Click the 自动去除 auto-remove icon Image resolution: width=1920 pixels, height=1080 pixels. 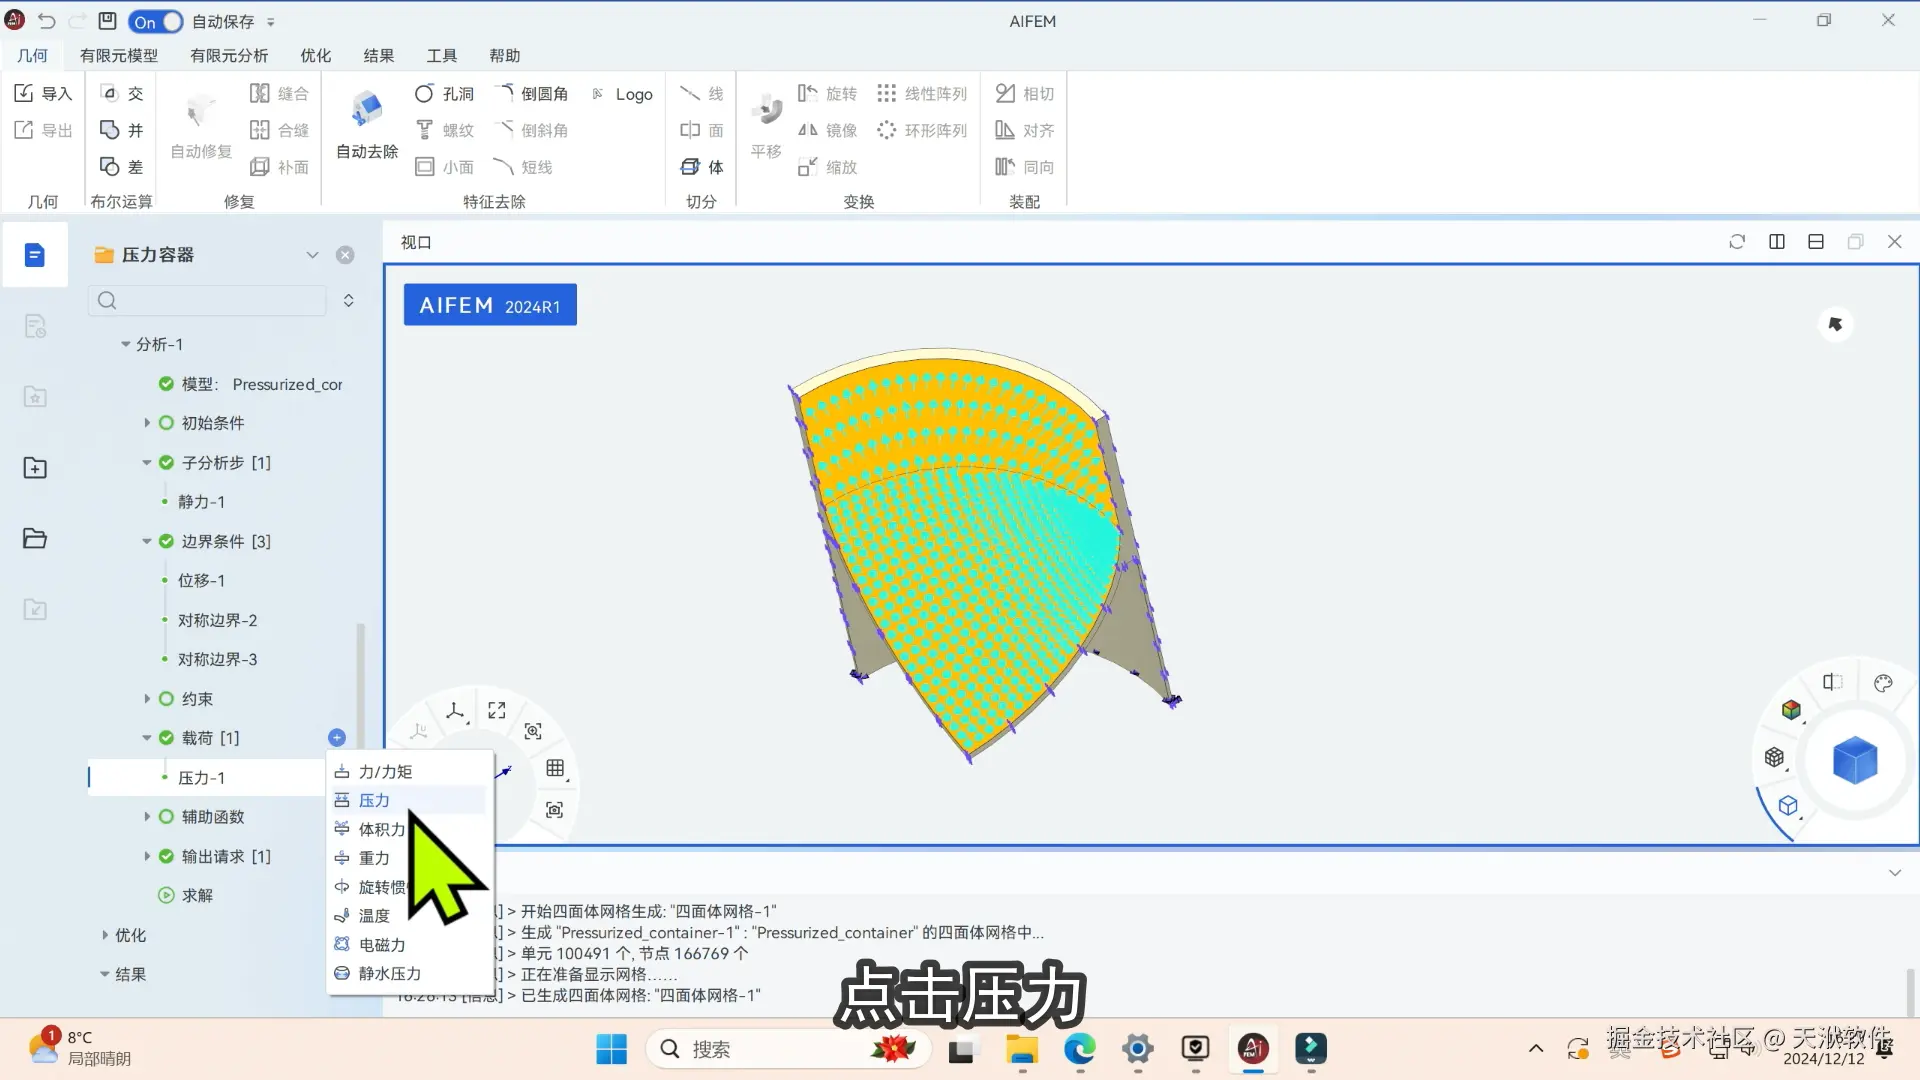[367, 110]
